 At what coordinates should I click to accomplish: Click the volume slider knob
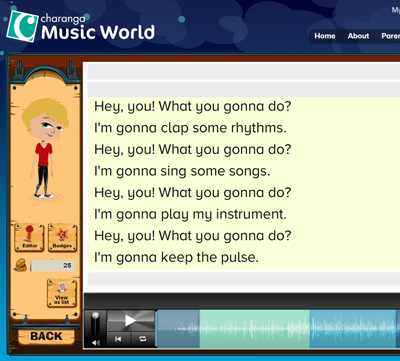95,315
